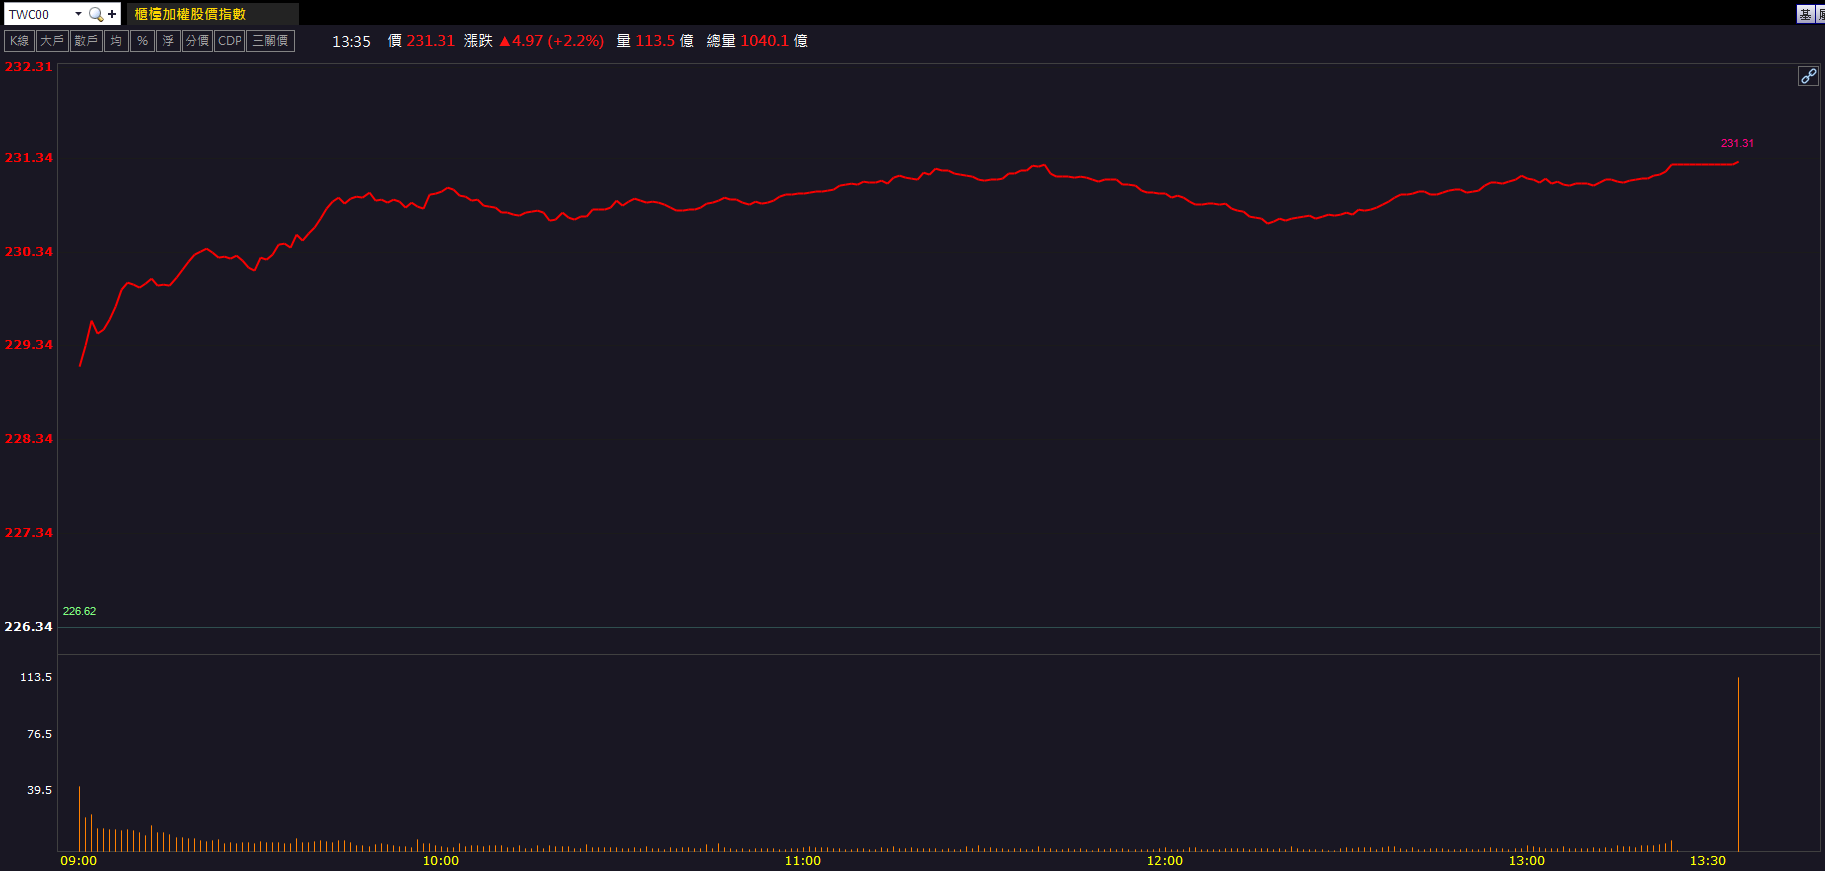
Task: Click the 76.5 volume axis label
Action: (x=39, y=734)
